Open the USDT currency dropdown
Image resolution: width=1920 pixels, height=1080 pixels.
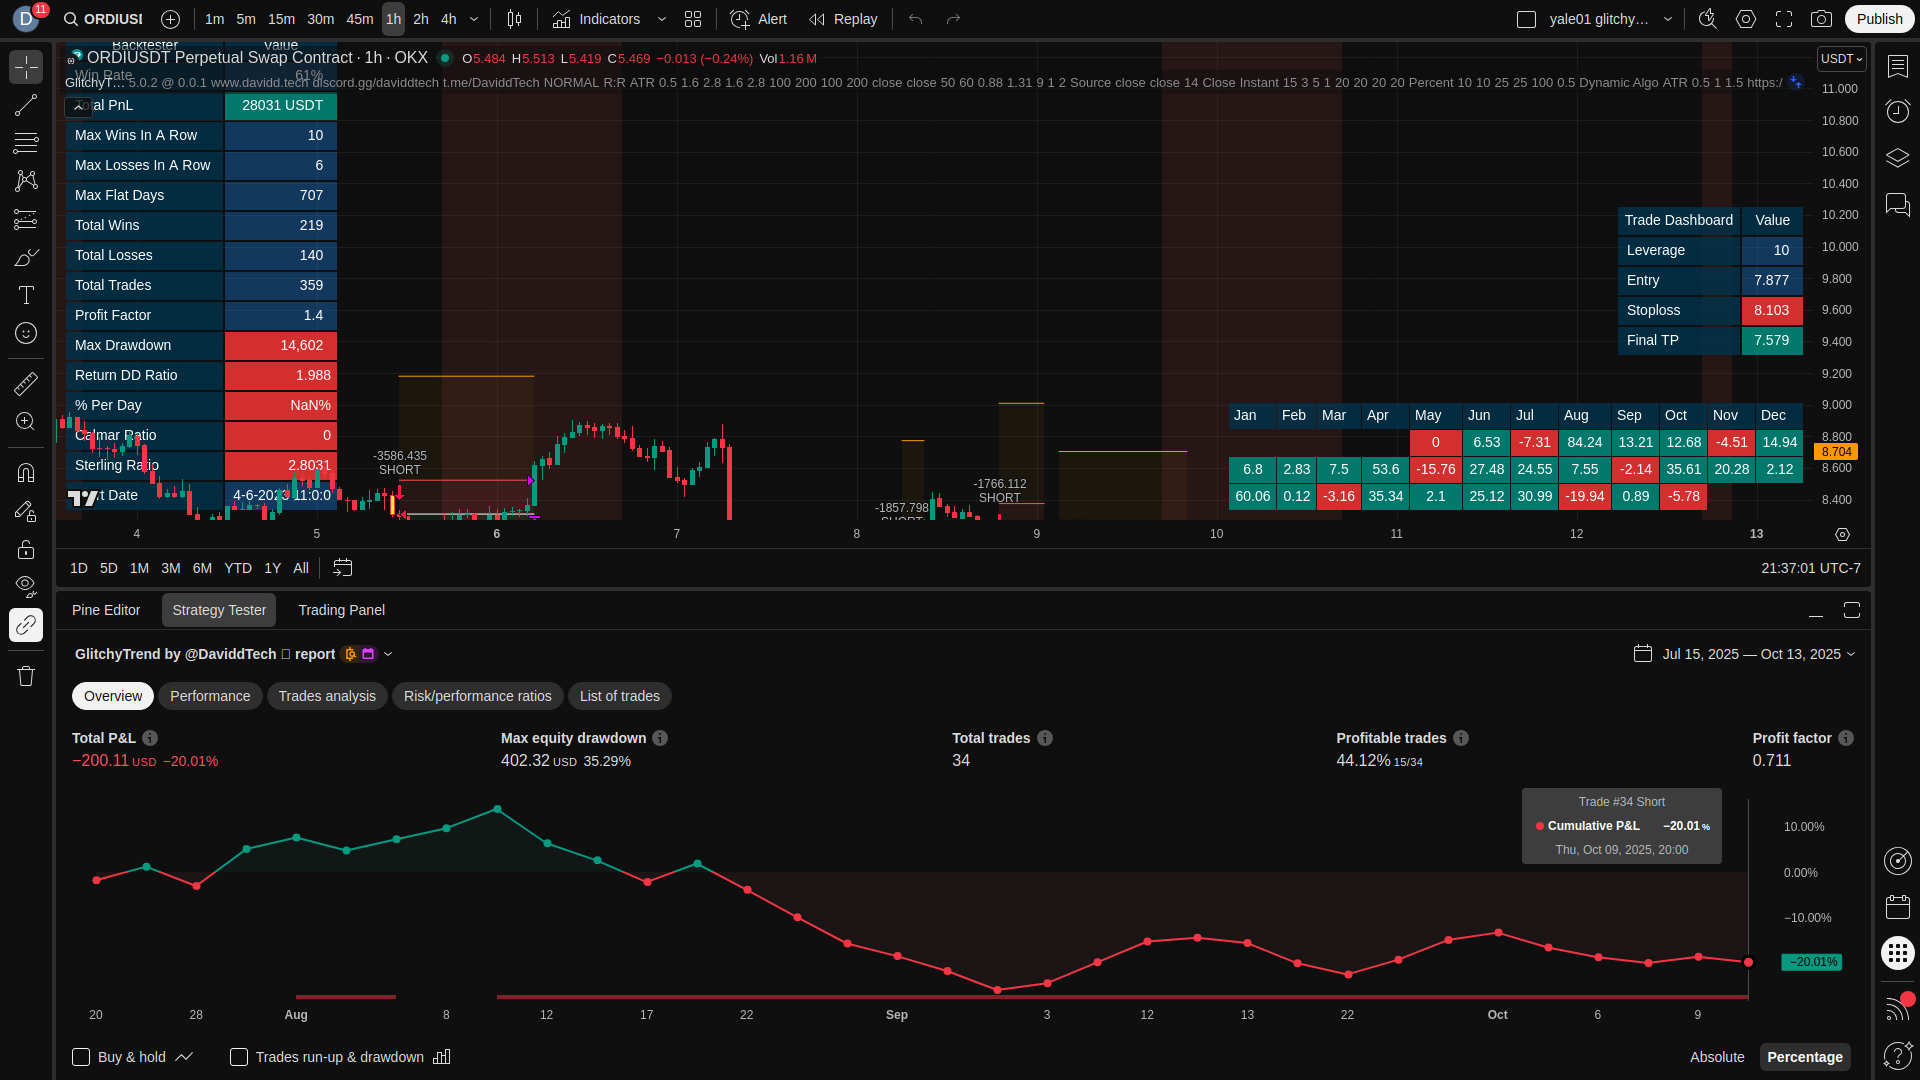(1841, 59)
